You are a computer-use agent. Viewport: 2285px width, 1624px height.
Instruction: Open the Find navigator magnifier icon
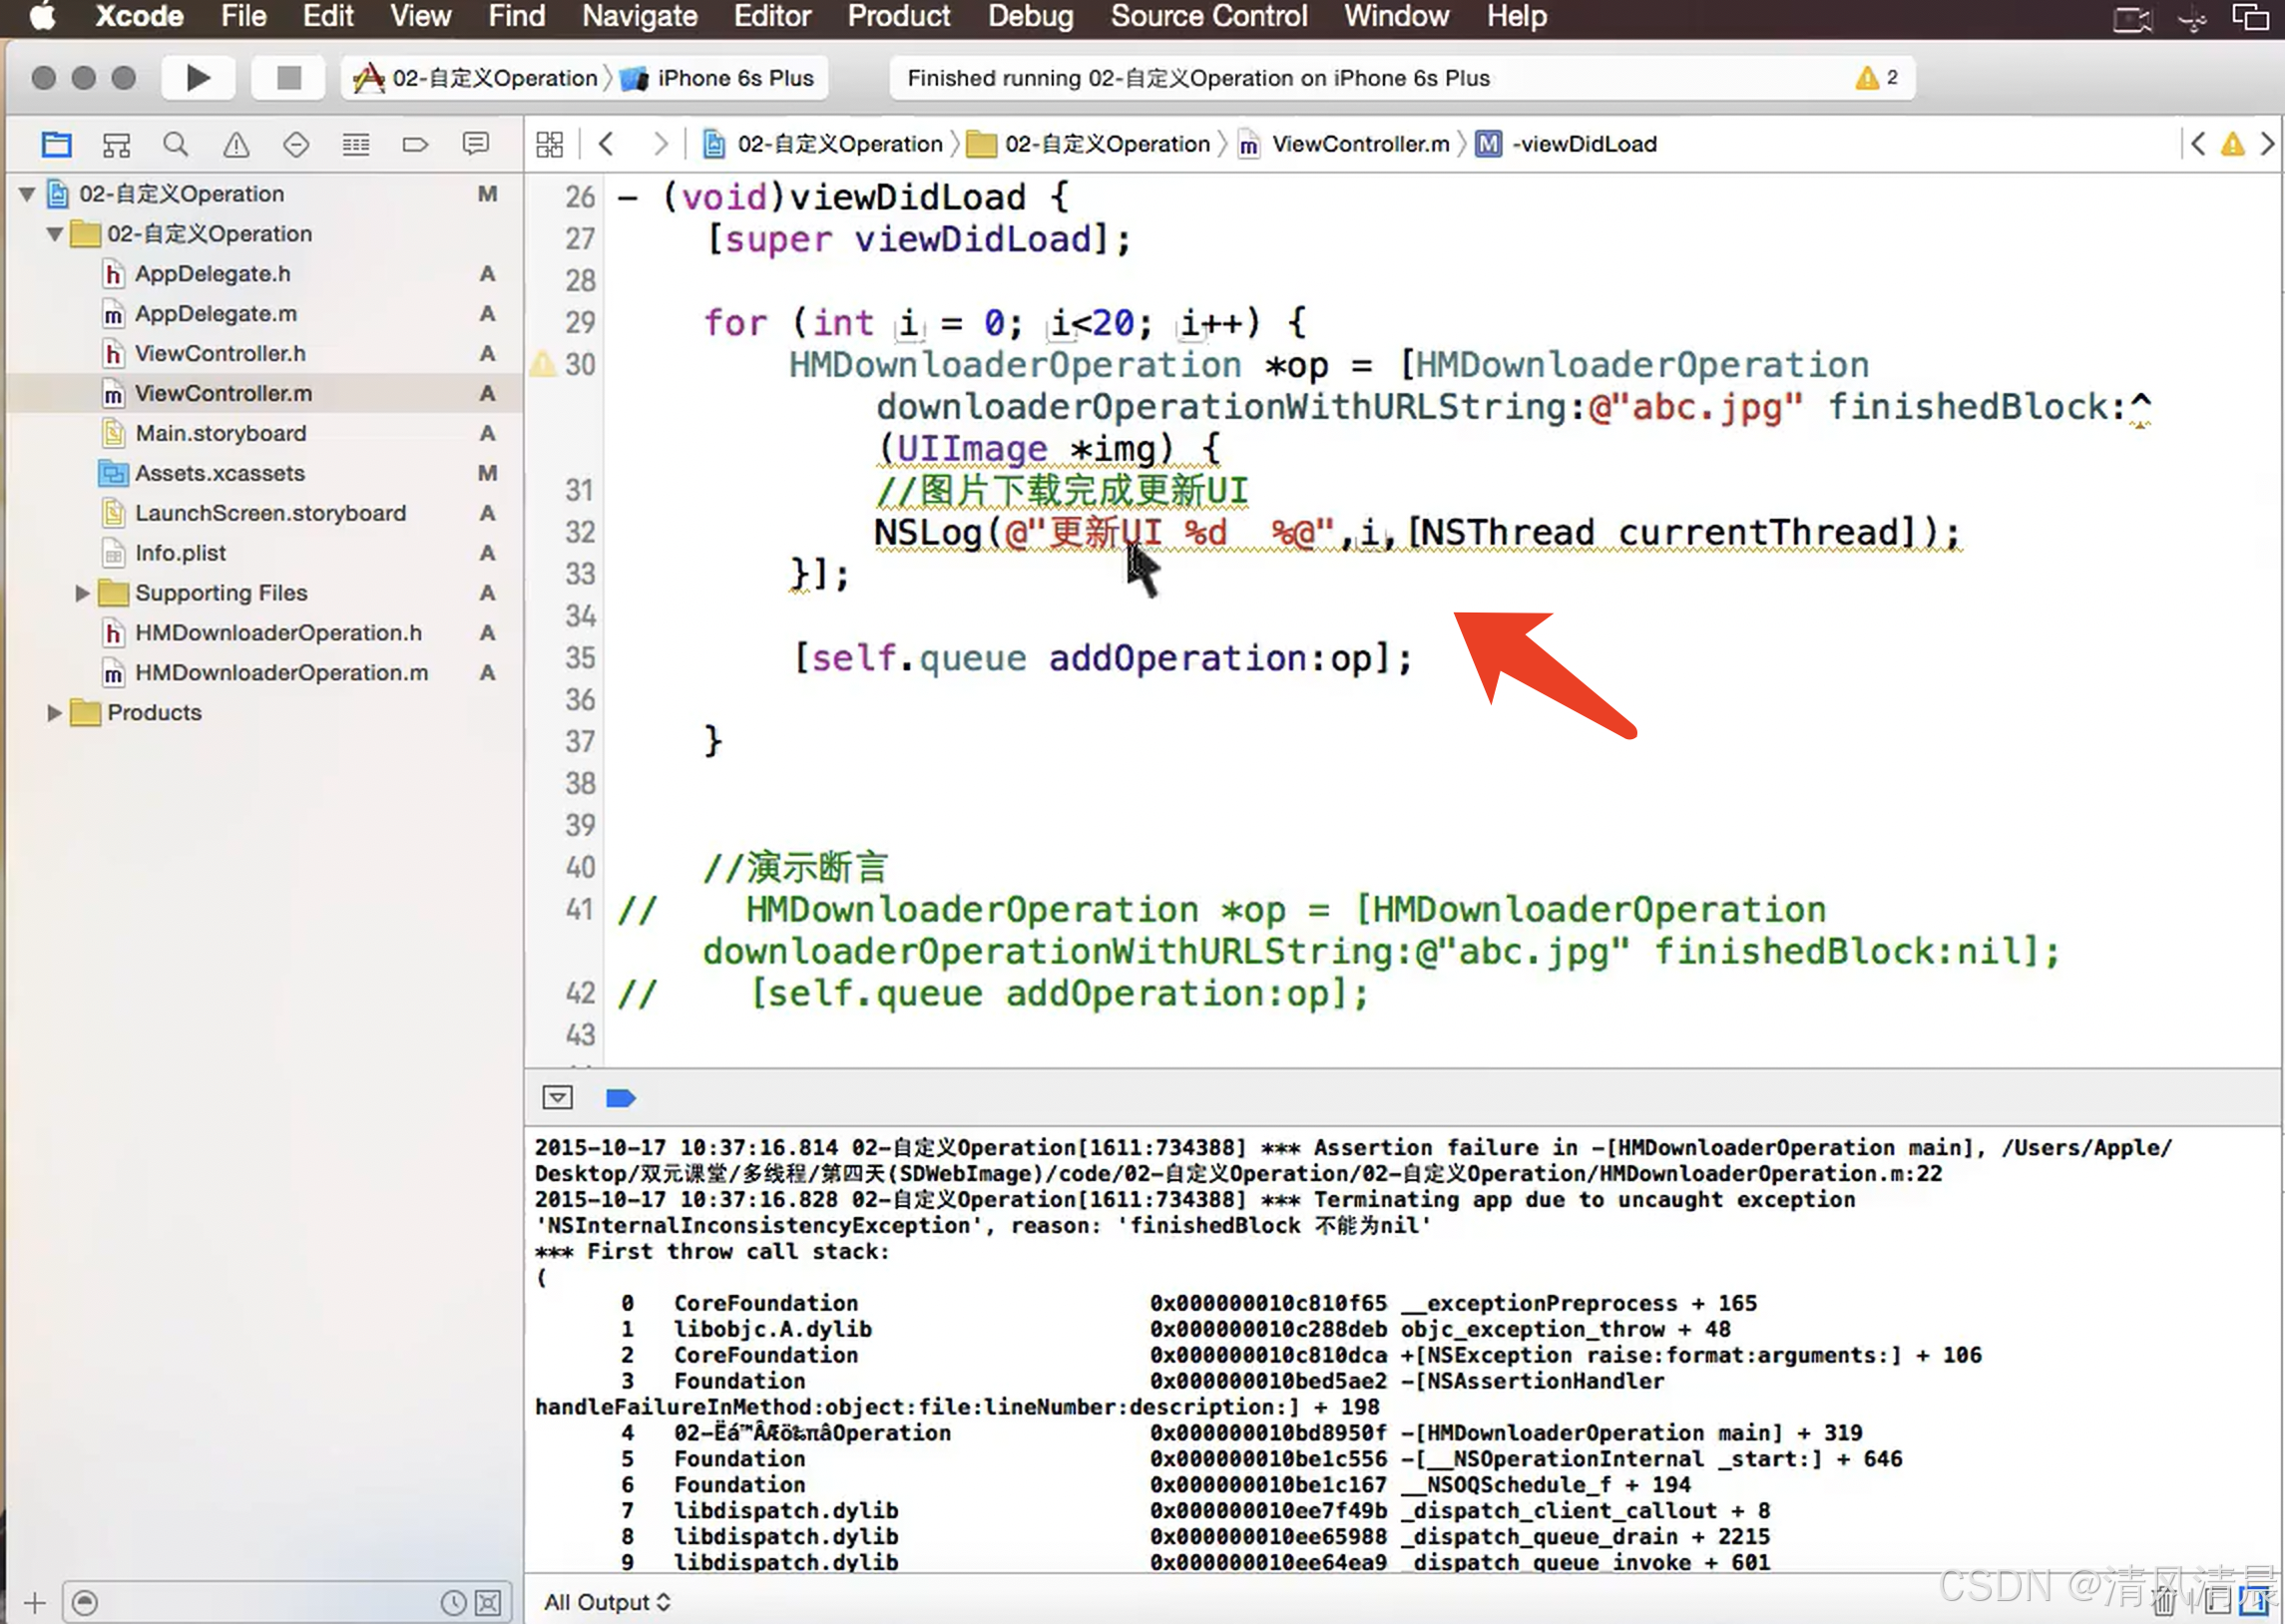pos(176,145)
